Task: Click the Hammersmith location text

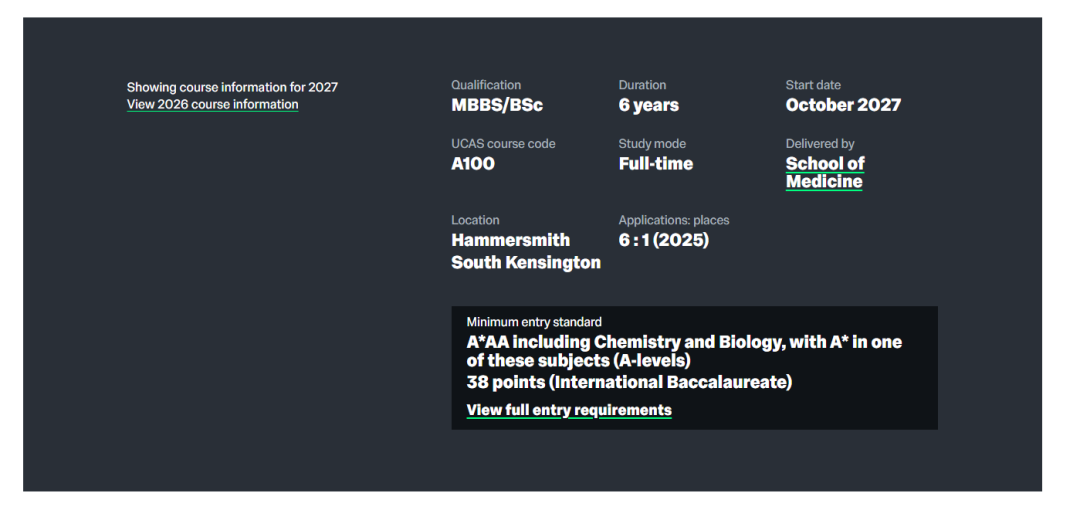Action: coord(510,240)
